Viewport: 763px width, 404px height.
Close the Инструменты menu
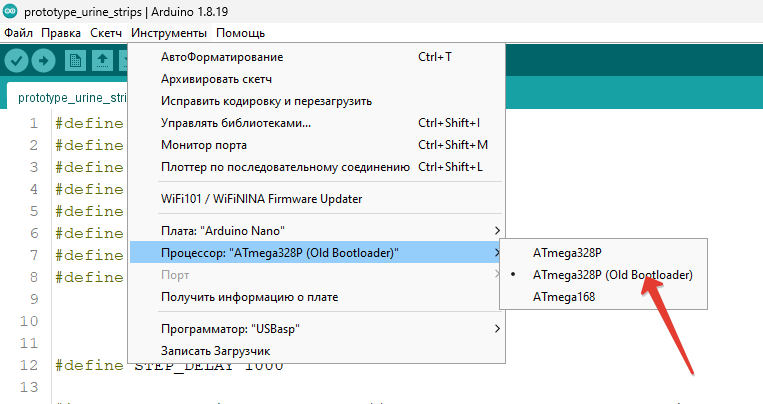[169, 33]
